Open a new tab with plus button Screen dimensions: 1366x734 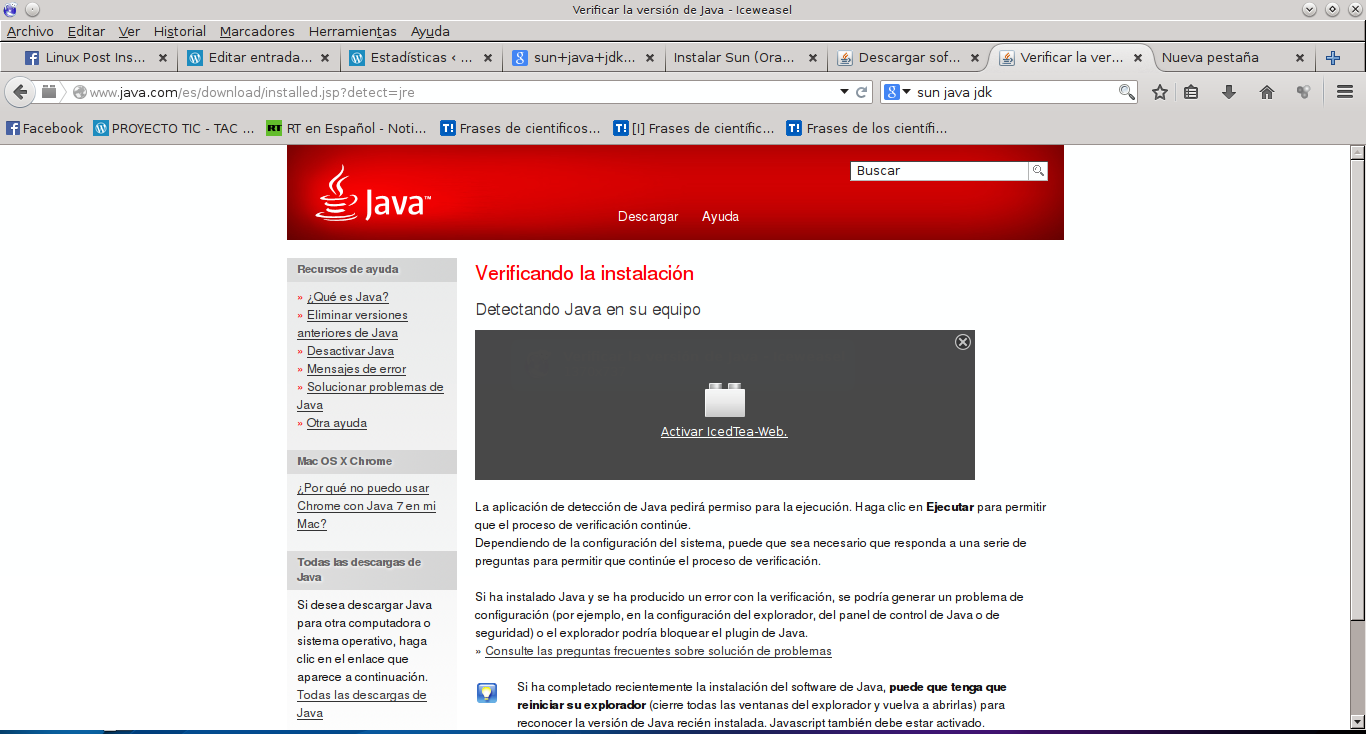click(1332, 58)
